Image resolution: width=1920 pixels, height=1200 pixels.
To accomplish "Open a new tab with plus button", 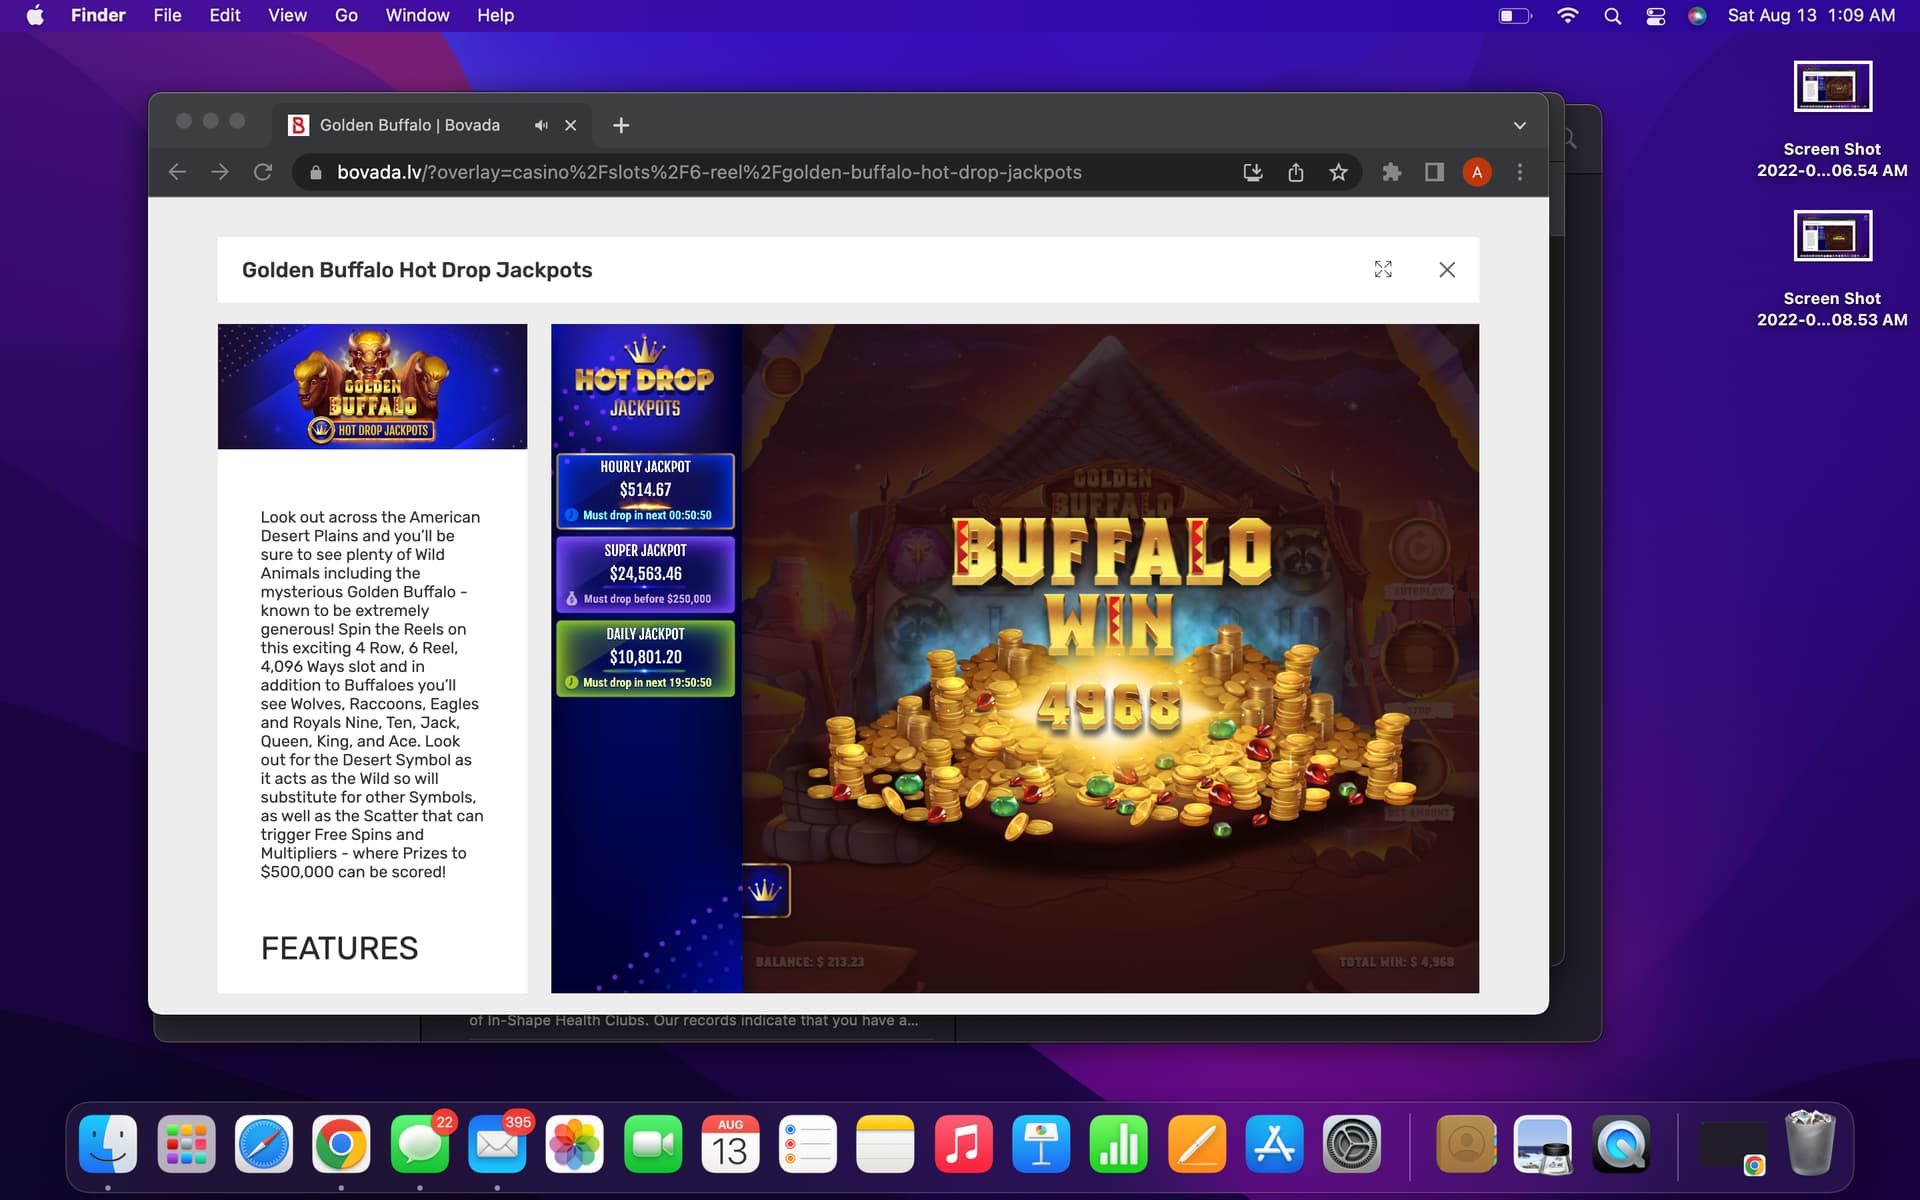I will pos(621,125).
